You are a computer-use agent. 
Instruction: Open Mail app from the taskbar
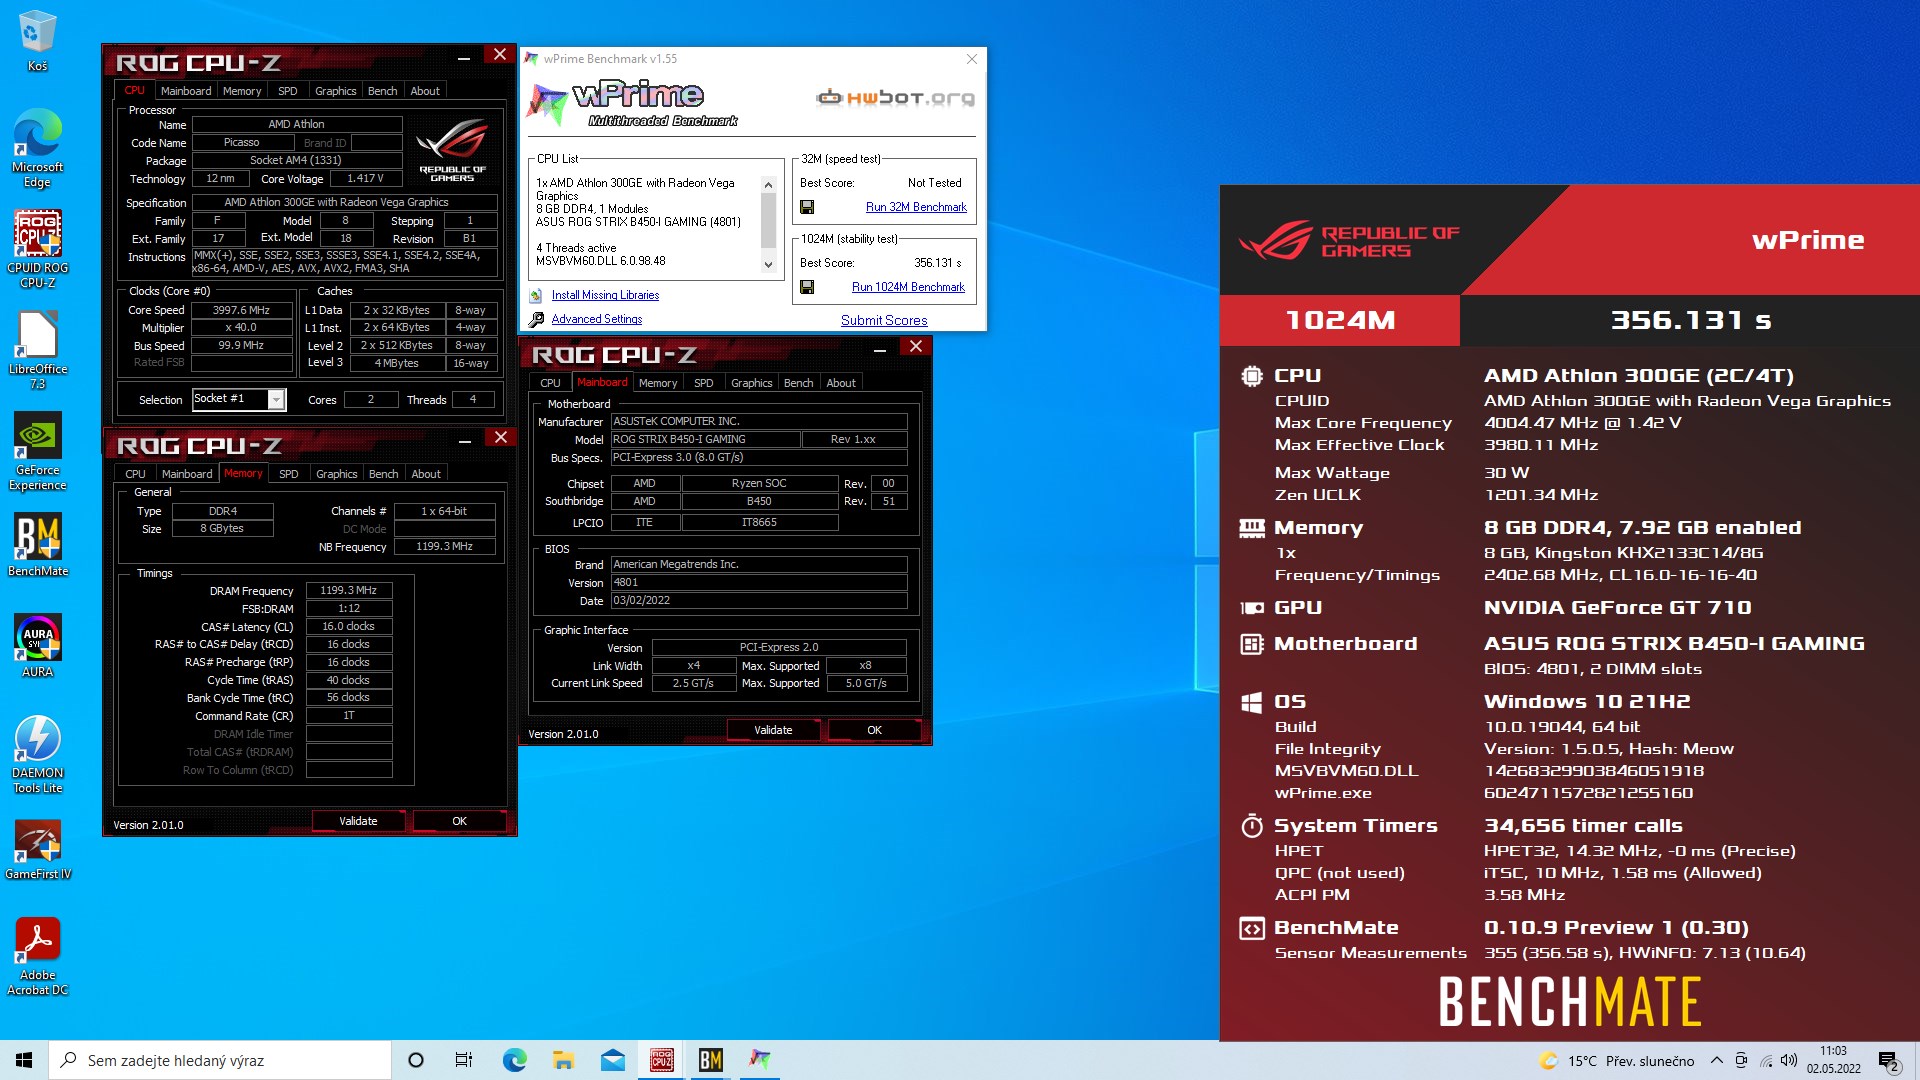612,1060
